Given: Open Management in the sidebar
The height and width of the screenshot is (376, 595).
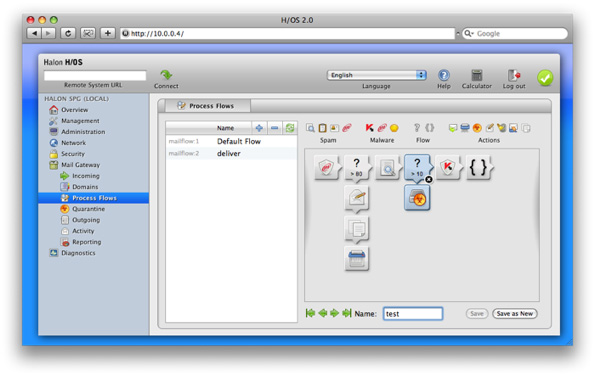Looking at the screenshot, I should (80, 121).
